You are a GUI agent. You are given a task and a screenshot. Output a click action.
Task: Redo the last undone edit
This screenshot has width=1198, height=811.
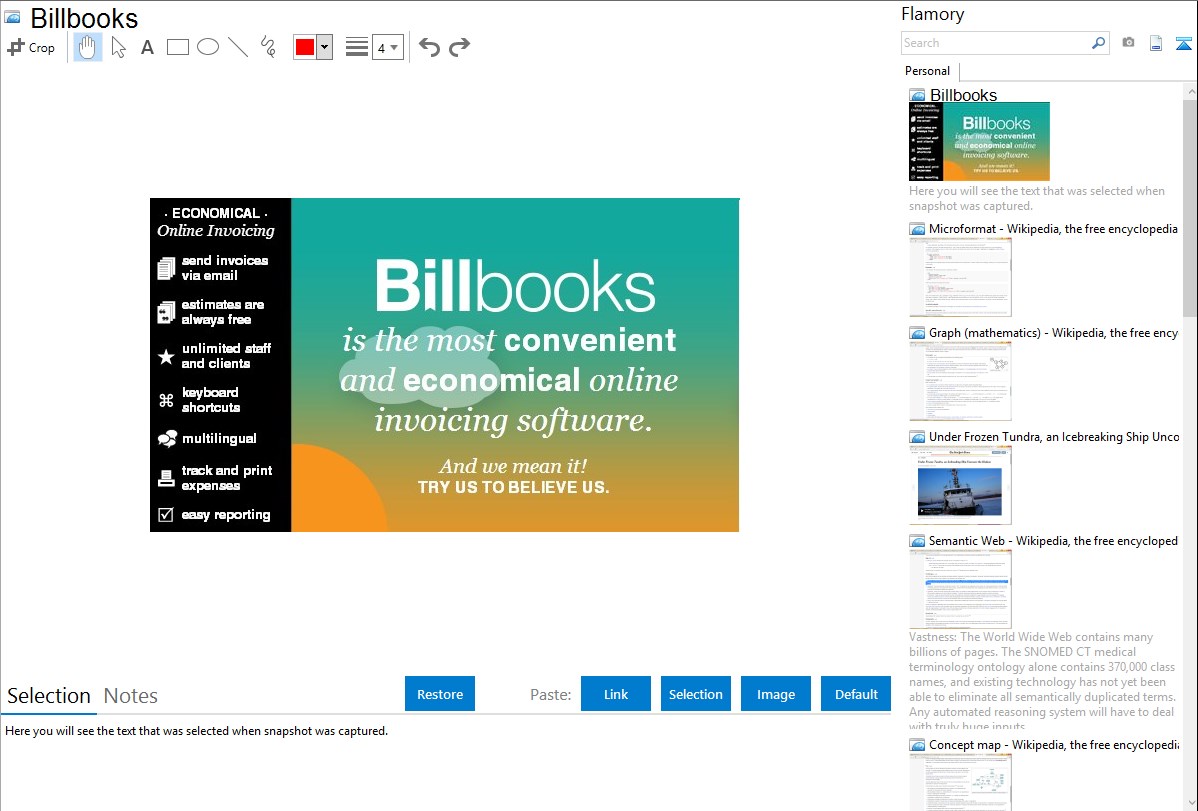(459, 47)
